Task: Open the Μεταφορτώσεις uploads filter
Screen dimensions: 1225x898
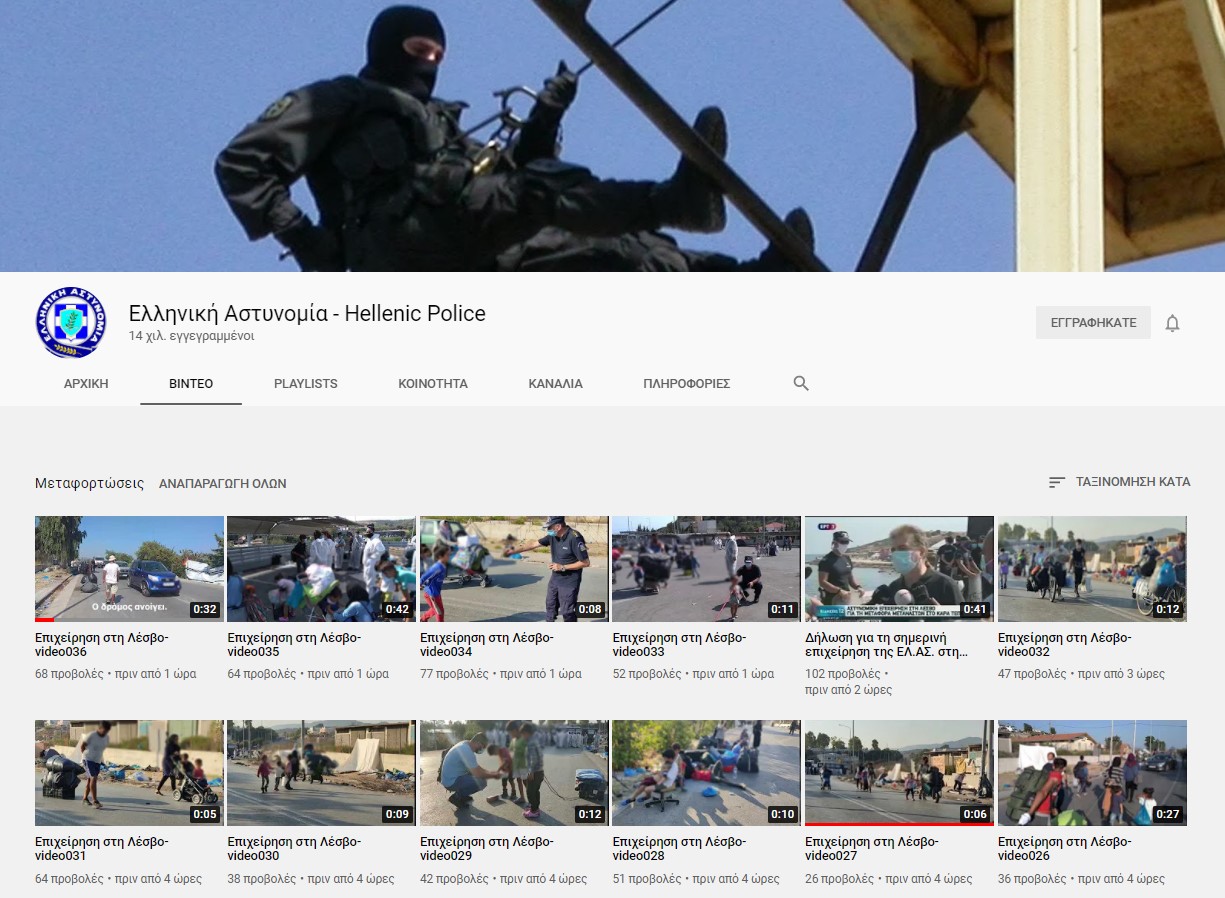Action: (x=89, y=483)
